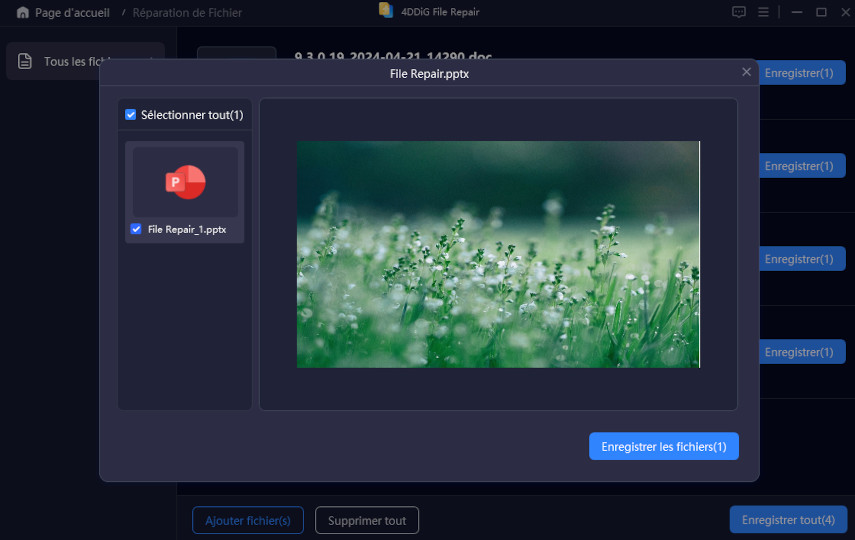Select Tous les fichiers sidebar tab
Viewport: 855px width, 540px height.
pyautogui.click(x=85, y=61)
